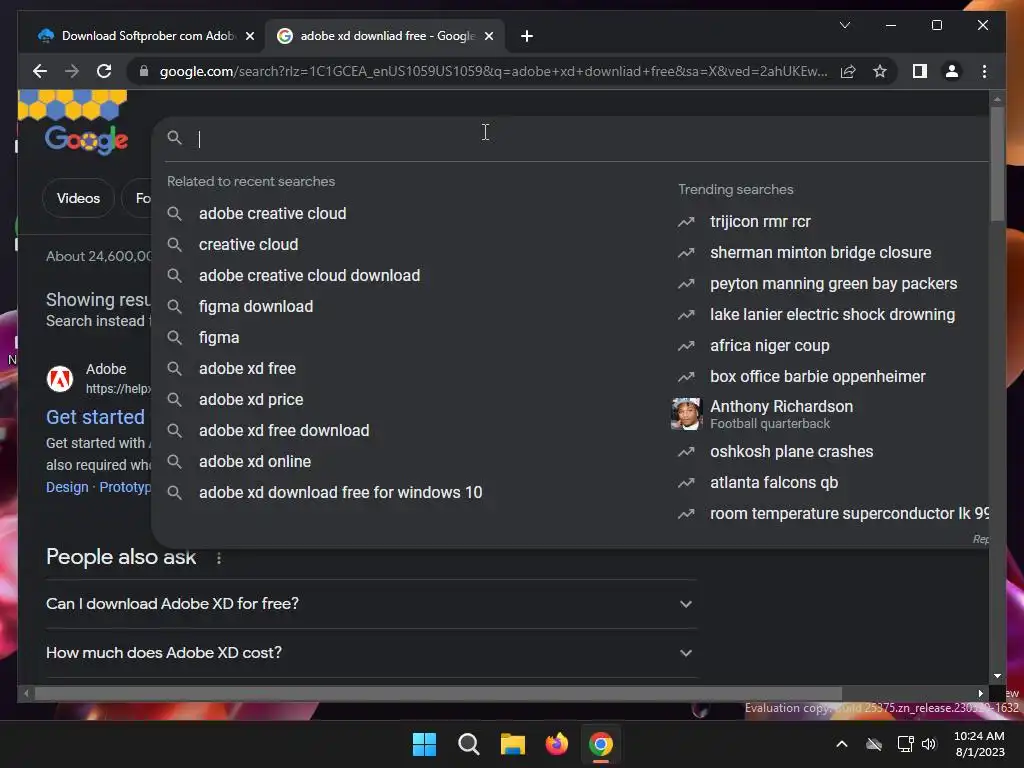
Task: Open trending lake lanier electric shock drowning
Action: coord(832,315)
